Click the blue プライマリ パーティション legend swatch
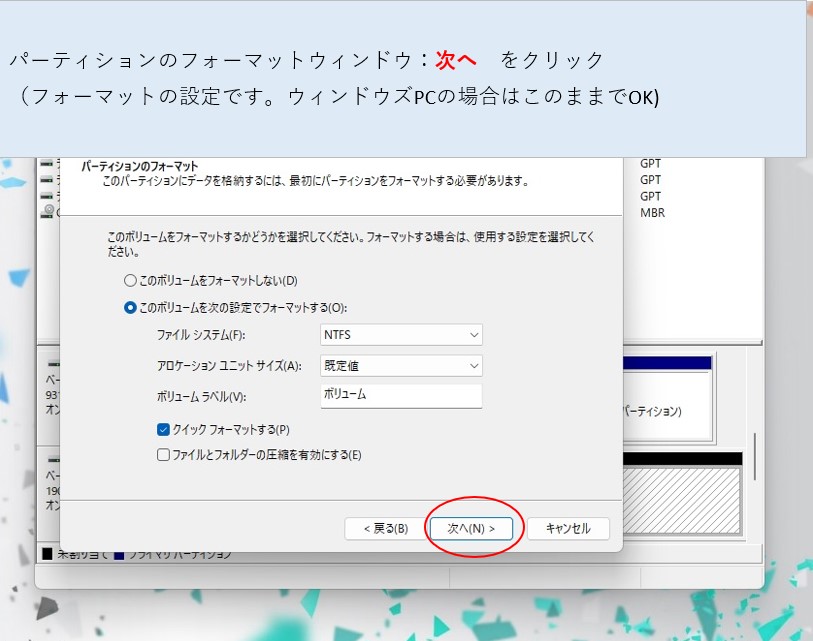Image resolution: width=813 pixels, height=641 pixels. [119, 554]
